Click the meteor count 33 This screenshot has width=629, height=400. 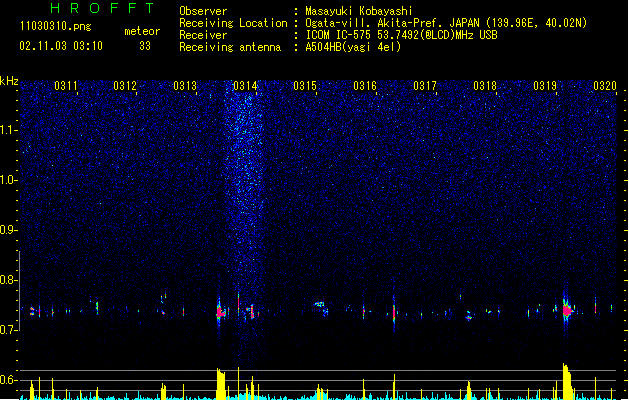[145, 46]
